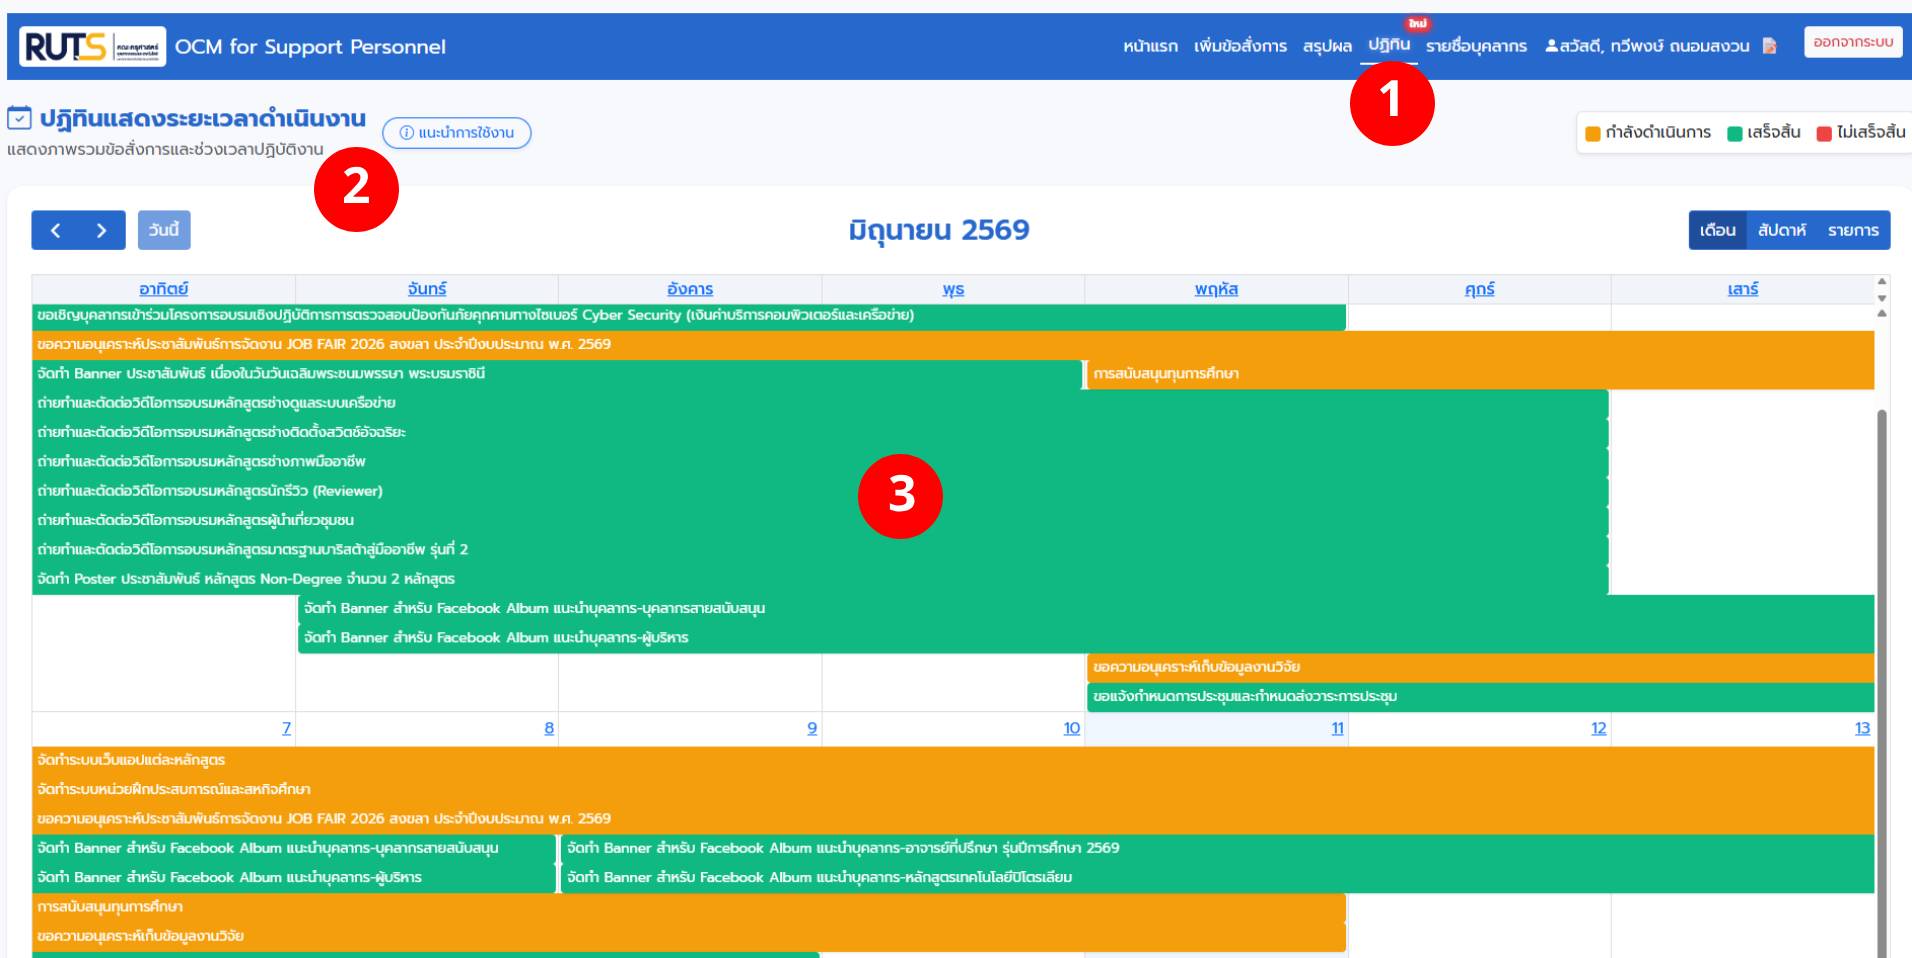
Task: Open the เพิ่มข้อสั่งการ menu item
Action: 1240,46
